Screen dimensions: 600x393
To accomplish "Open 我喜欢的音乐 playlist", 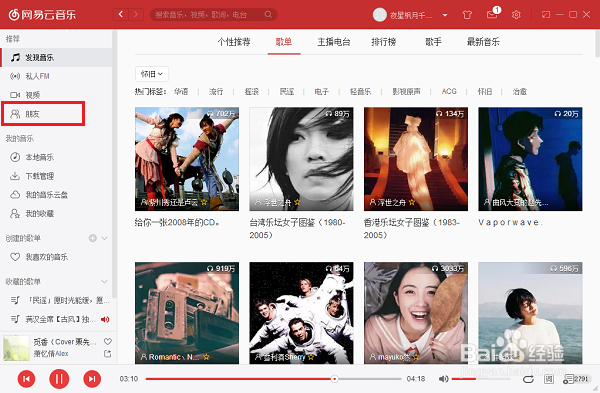I will (x=57, y=257).
